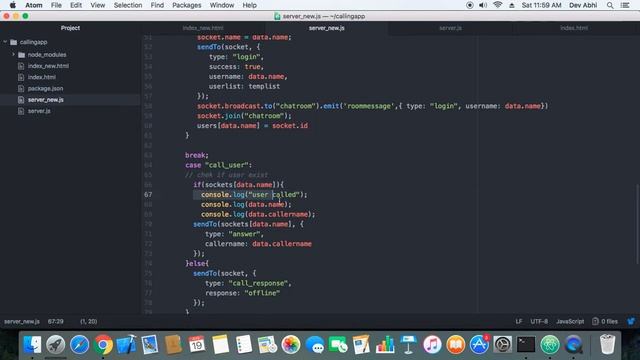Open Google Chrome in the dock
Image resolution: width=640 pixels, height=360 pixels.
tap(103, 345)
